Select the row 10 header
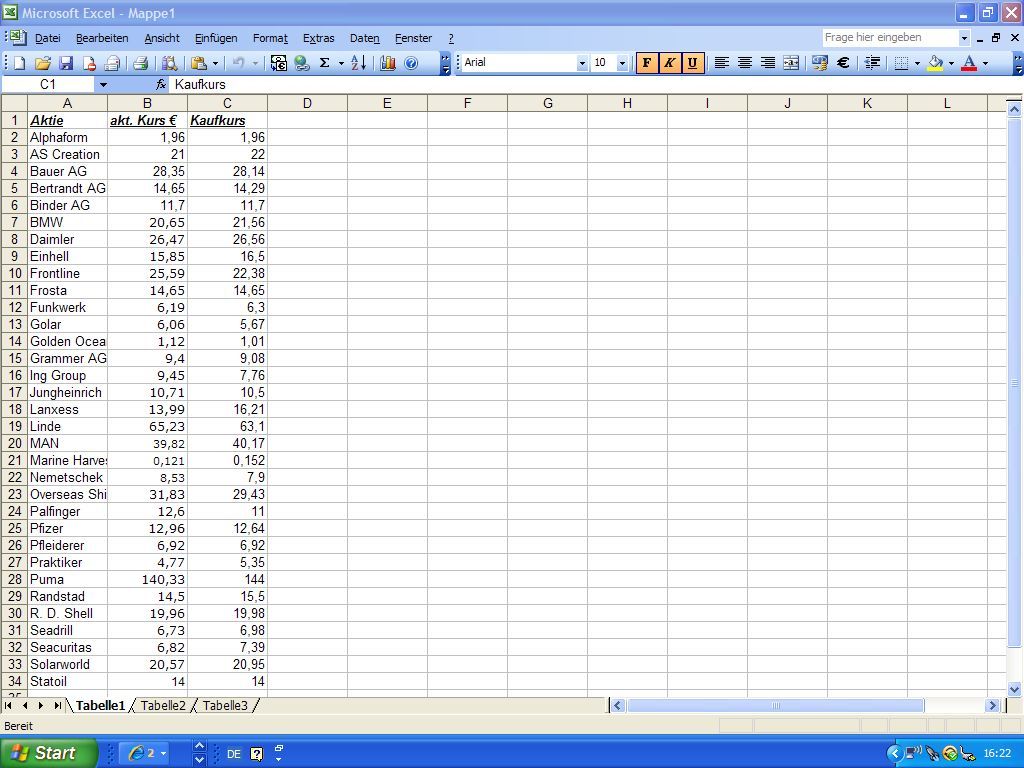1024x768 pixels. click(14, 273)
